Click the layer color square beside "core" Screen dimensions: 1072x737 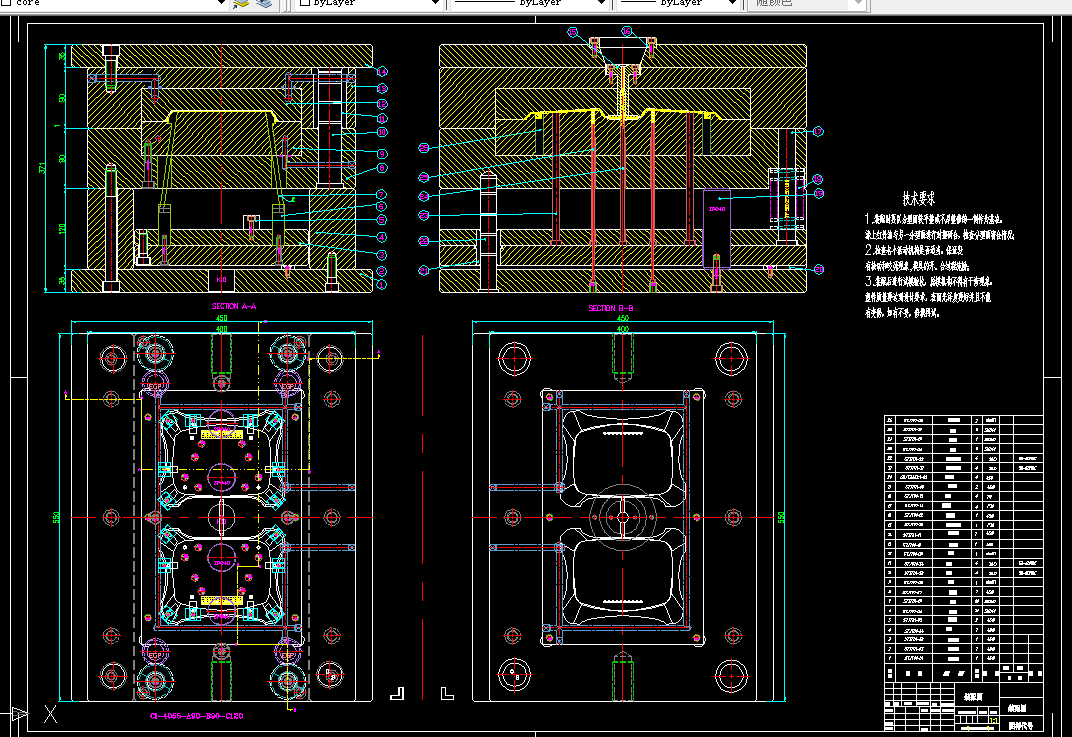click(6, 2)
